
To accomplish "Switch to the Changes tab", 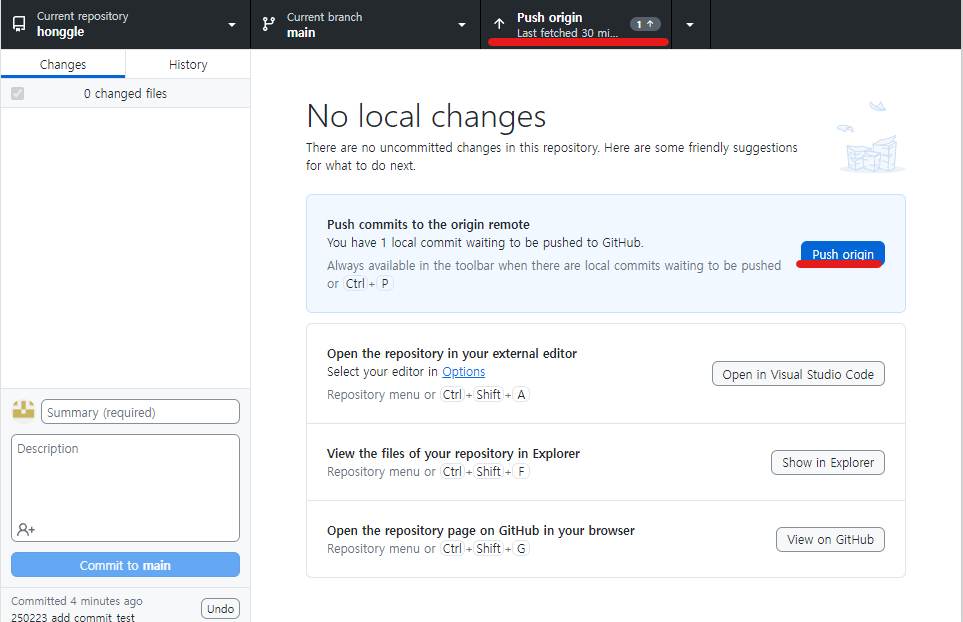I will pos(63,64).
